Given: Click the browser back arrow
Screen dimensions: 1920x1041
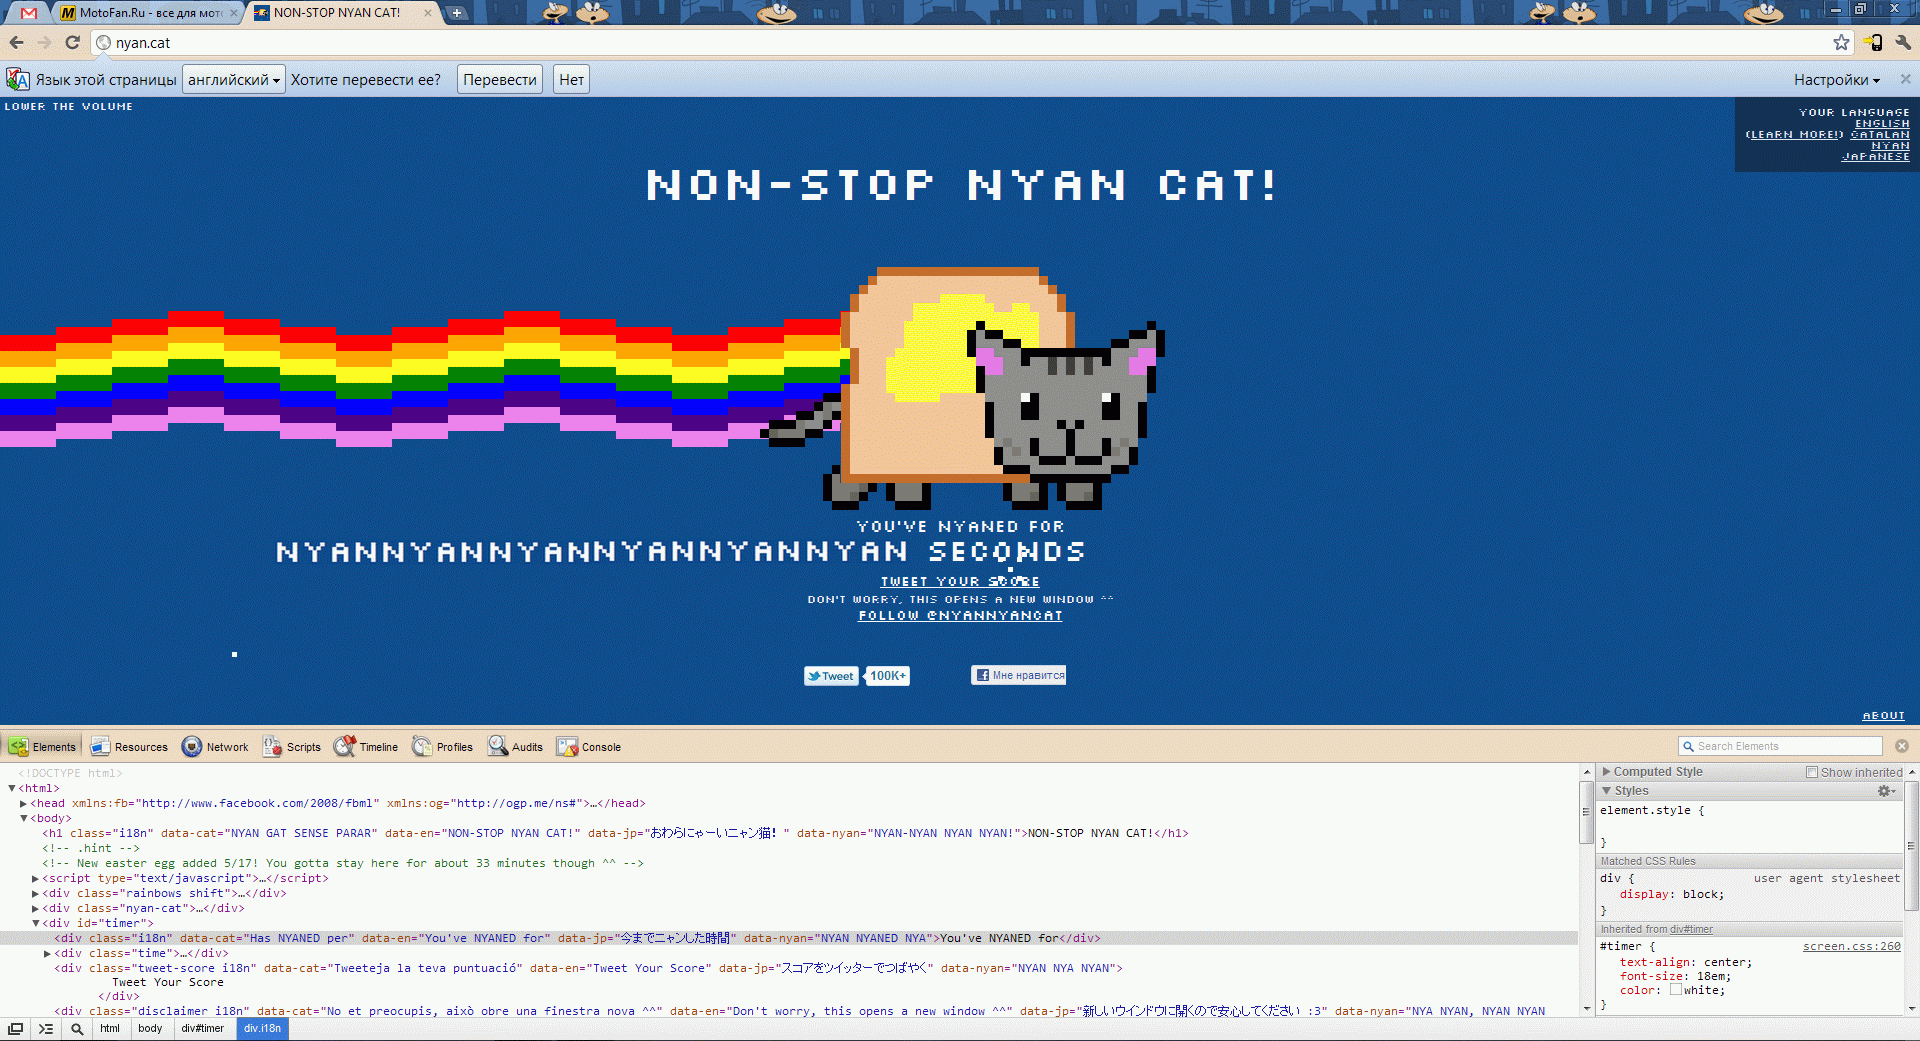Looking at the screenshot, I should 16,42.
